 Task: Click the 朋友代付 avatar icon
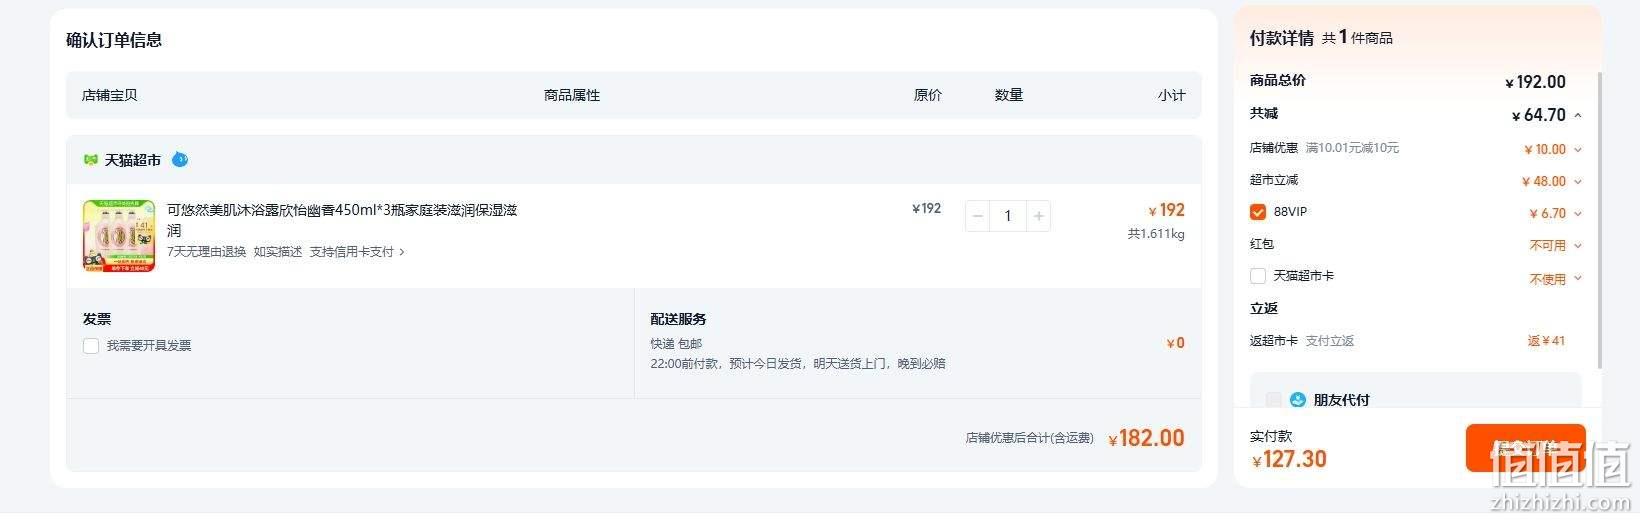[x=1298, y=400]
